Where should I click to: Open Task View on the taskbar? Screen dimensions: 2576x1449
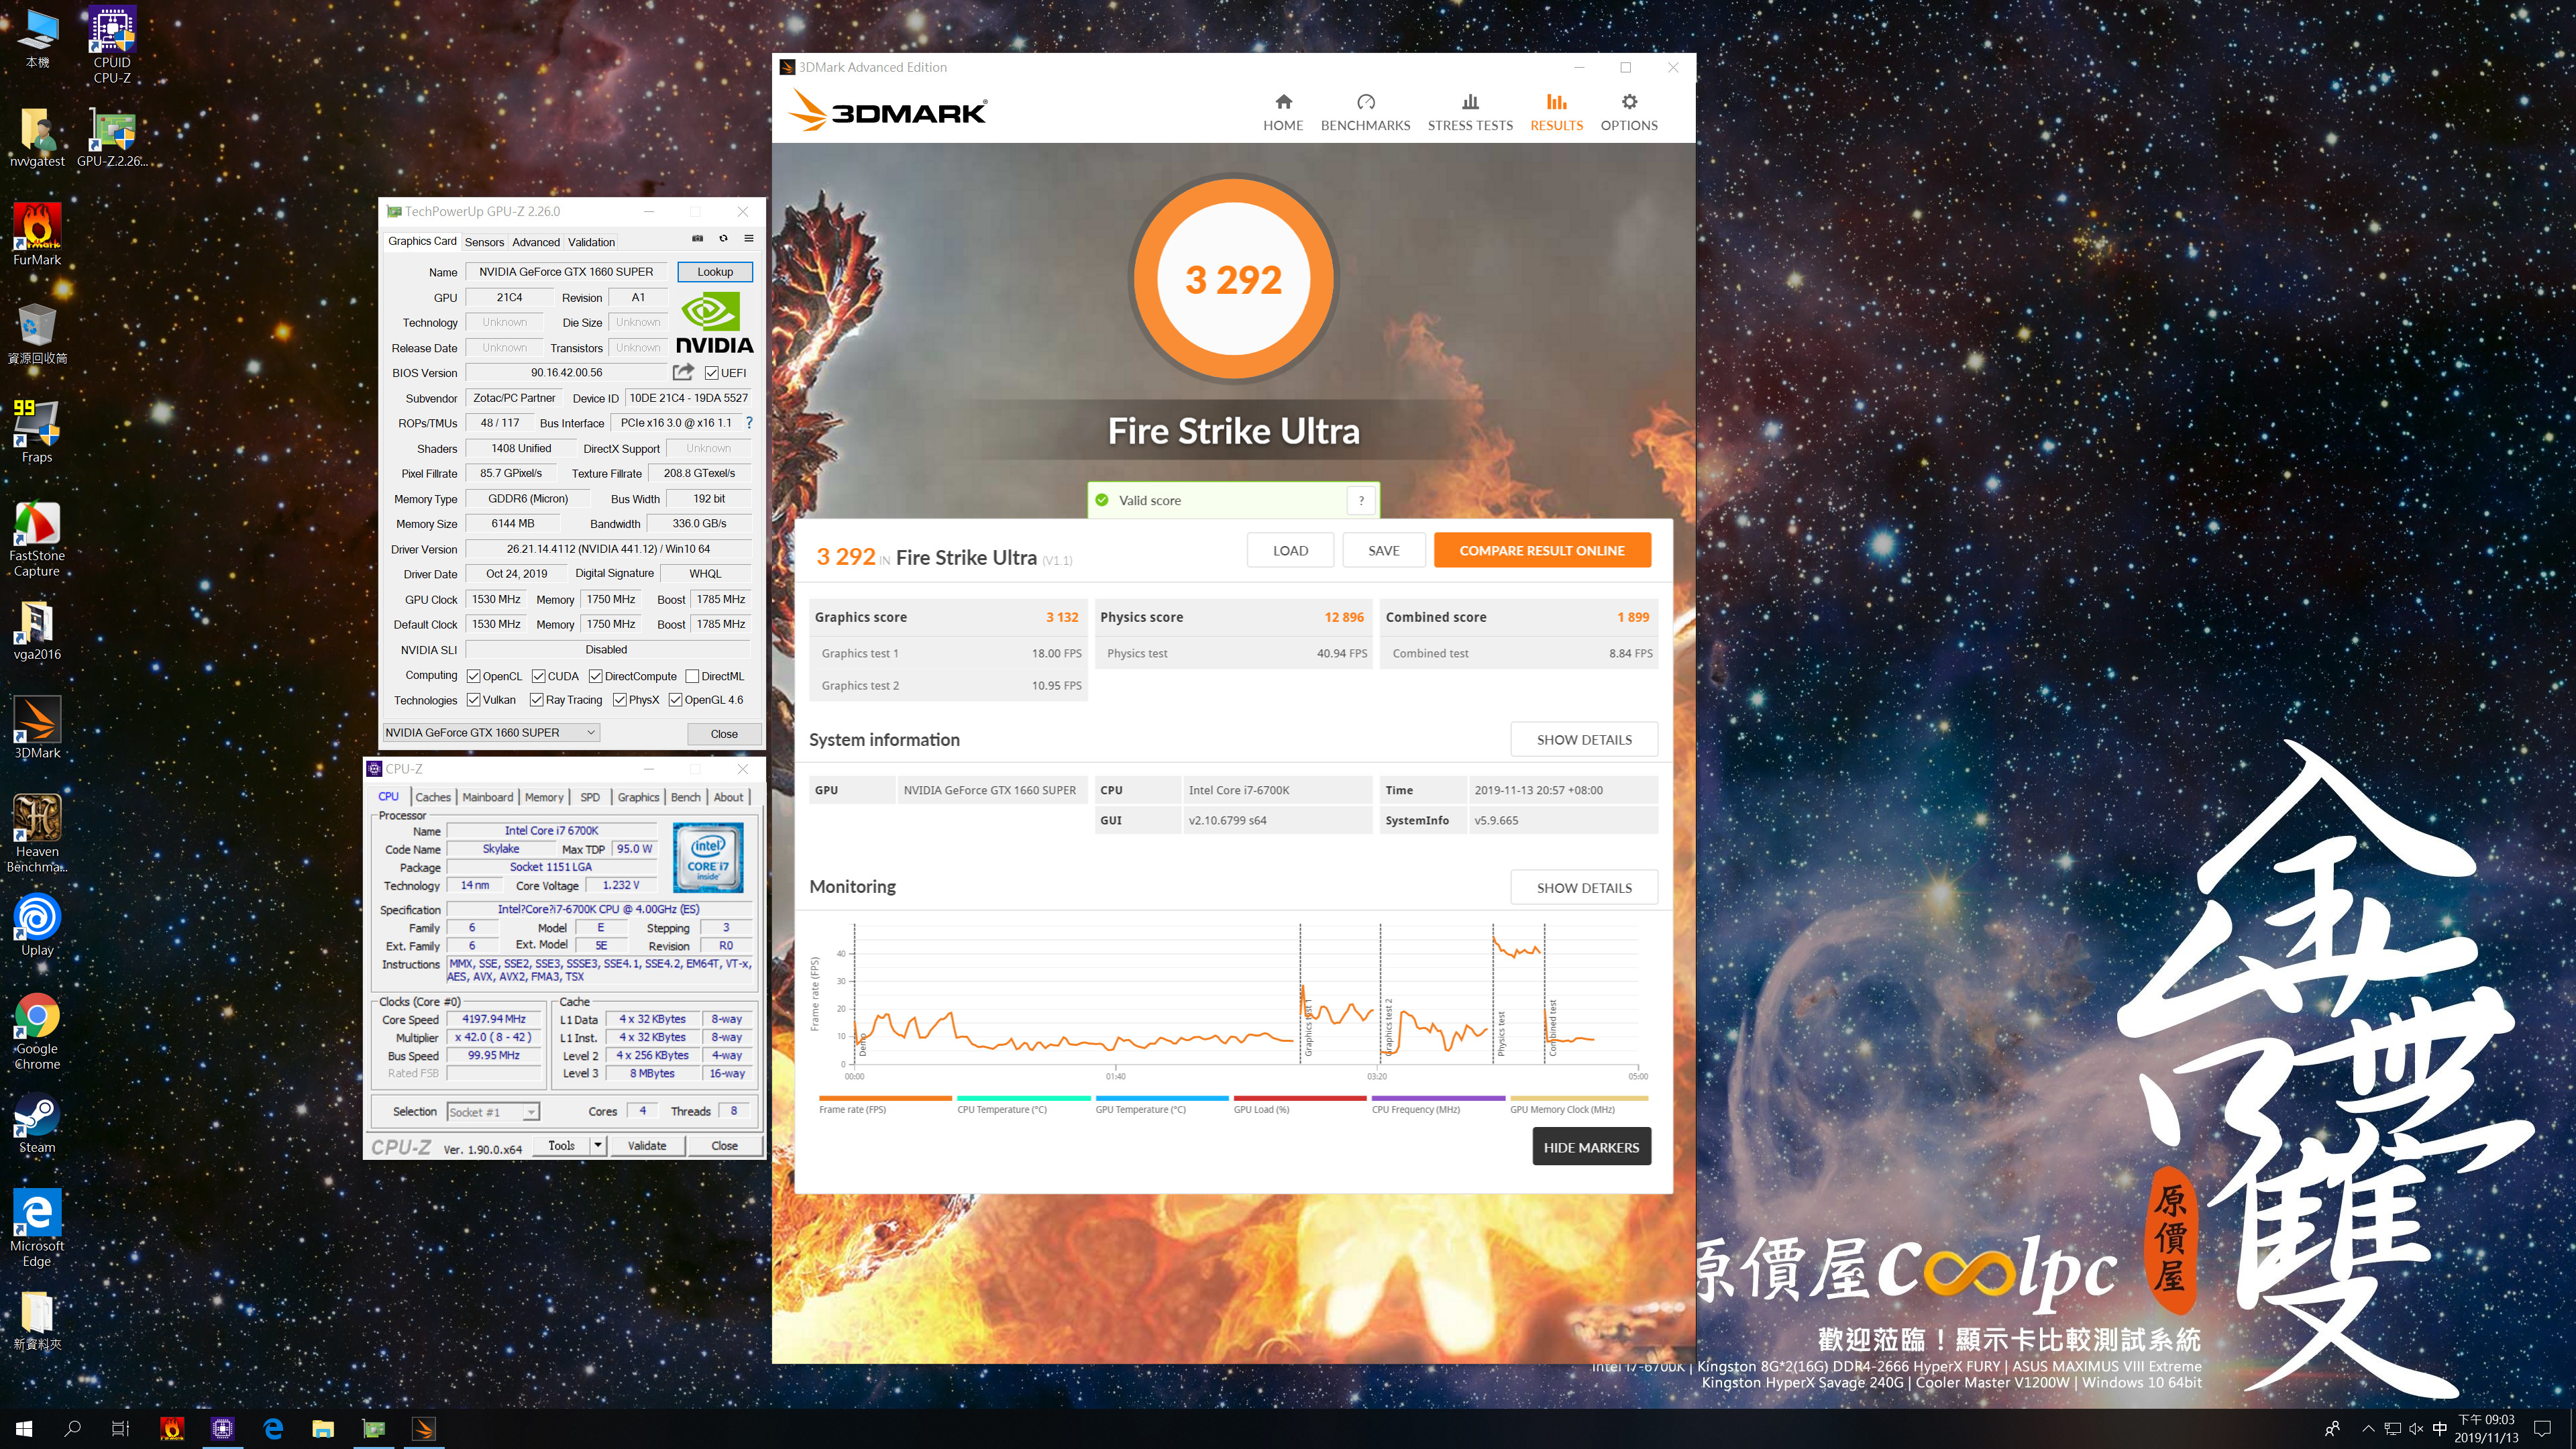click(120, 1429)
